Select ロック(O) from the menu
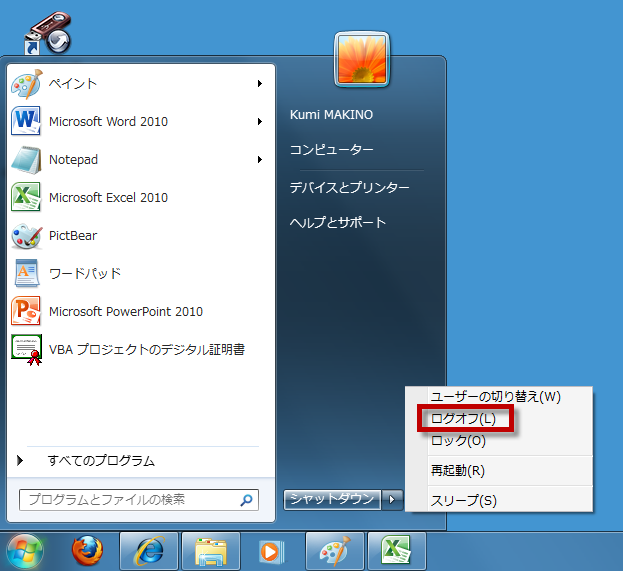623x571 pixels. 458,440
